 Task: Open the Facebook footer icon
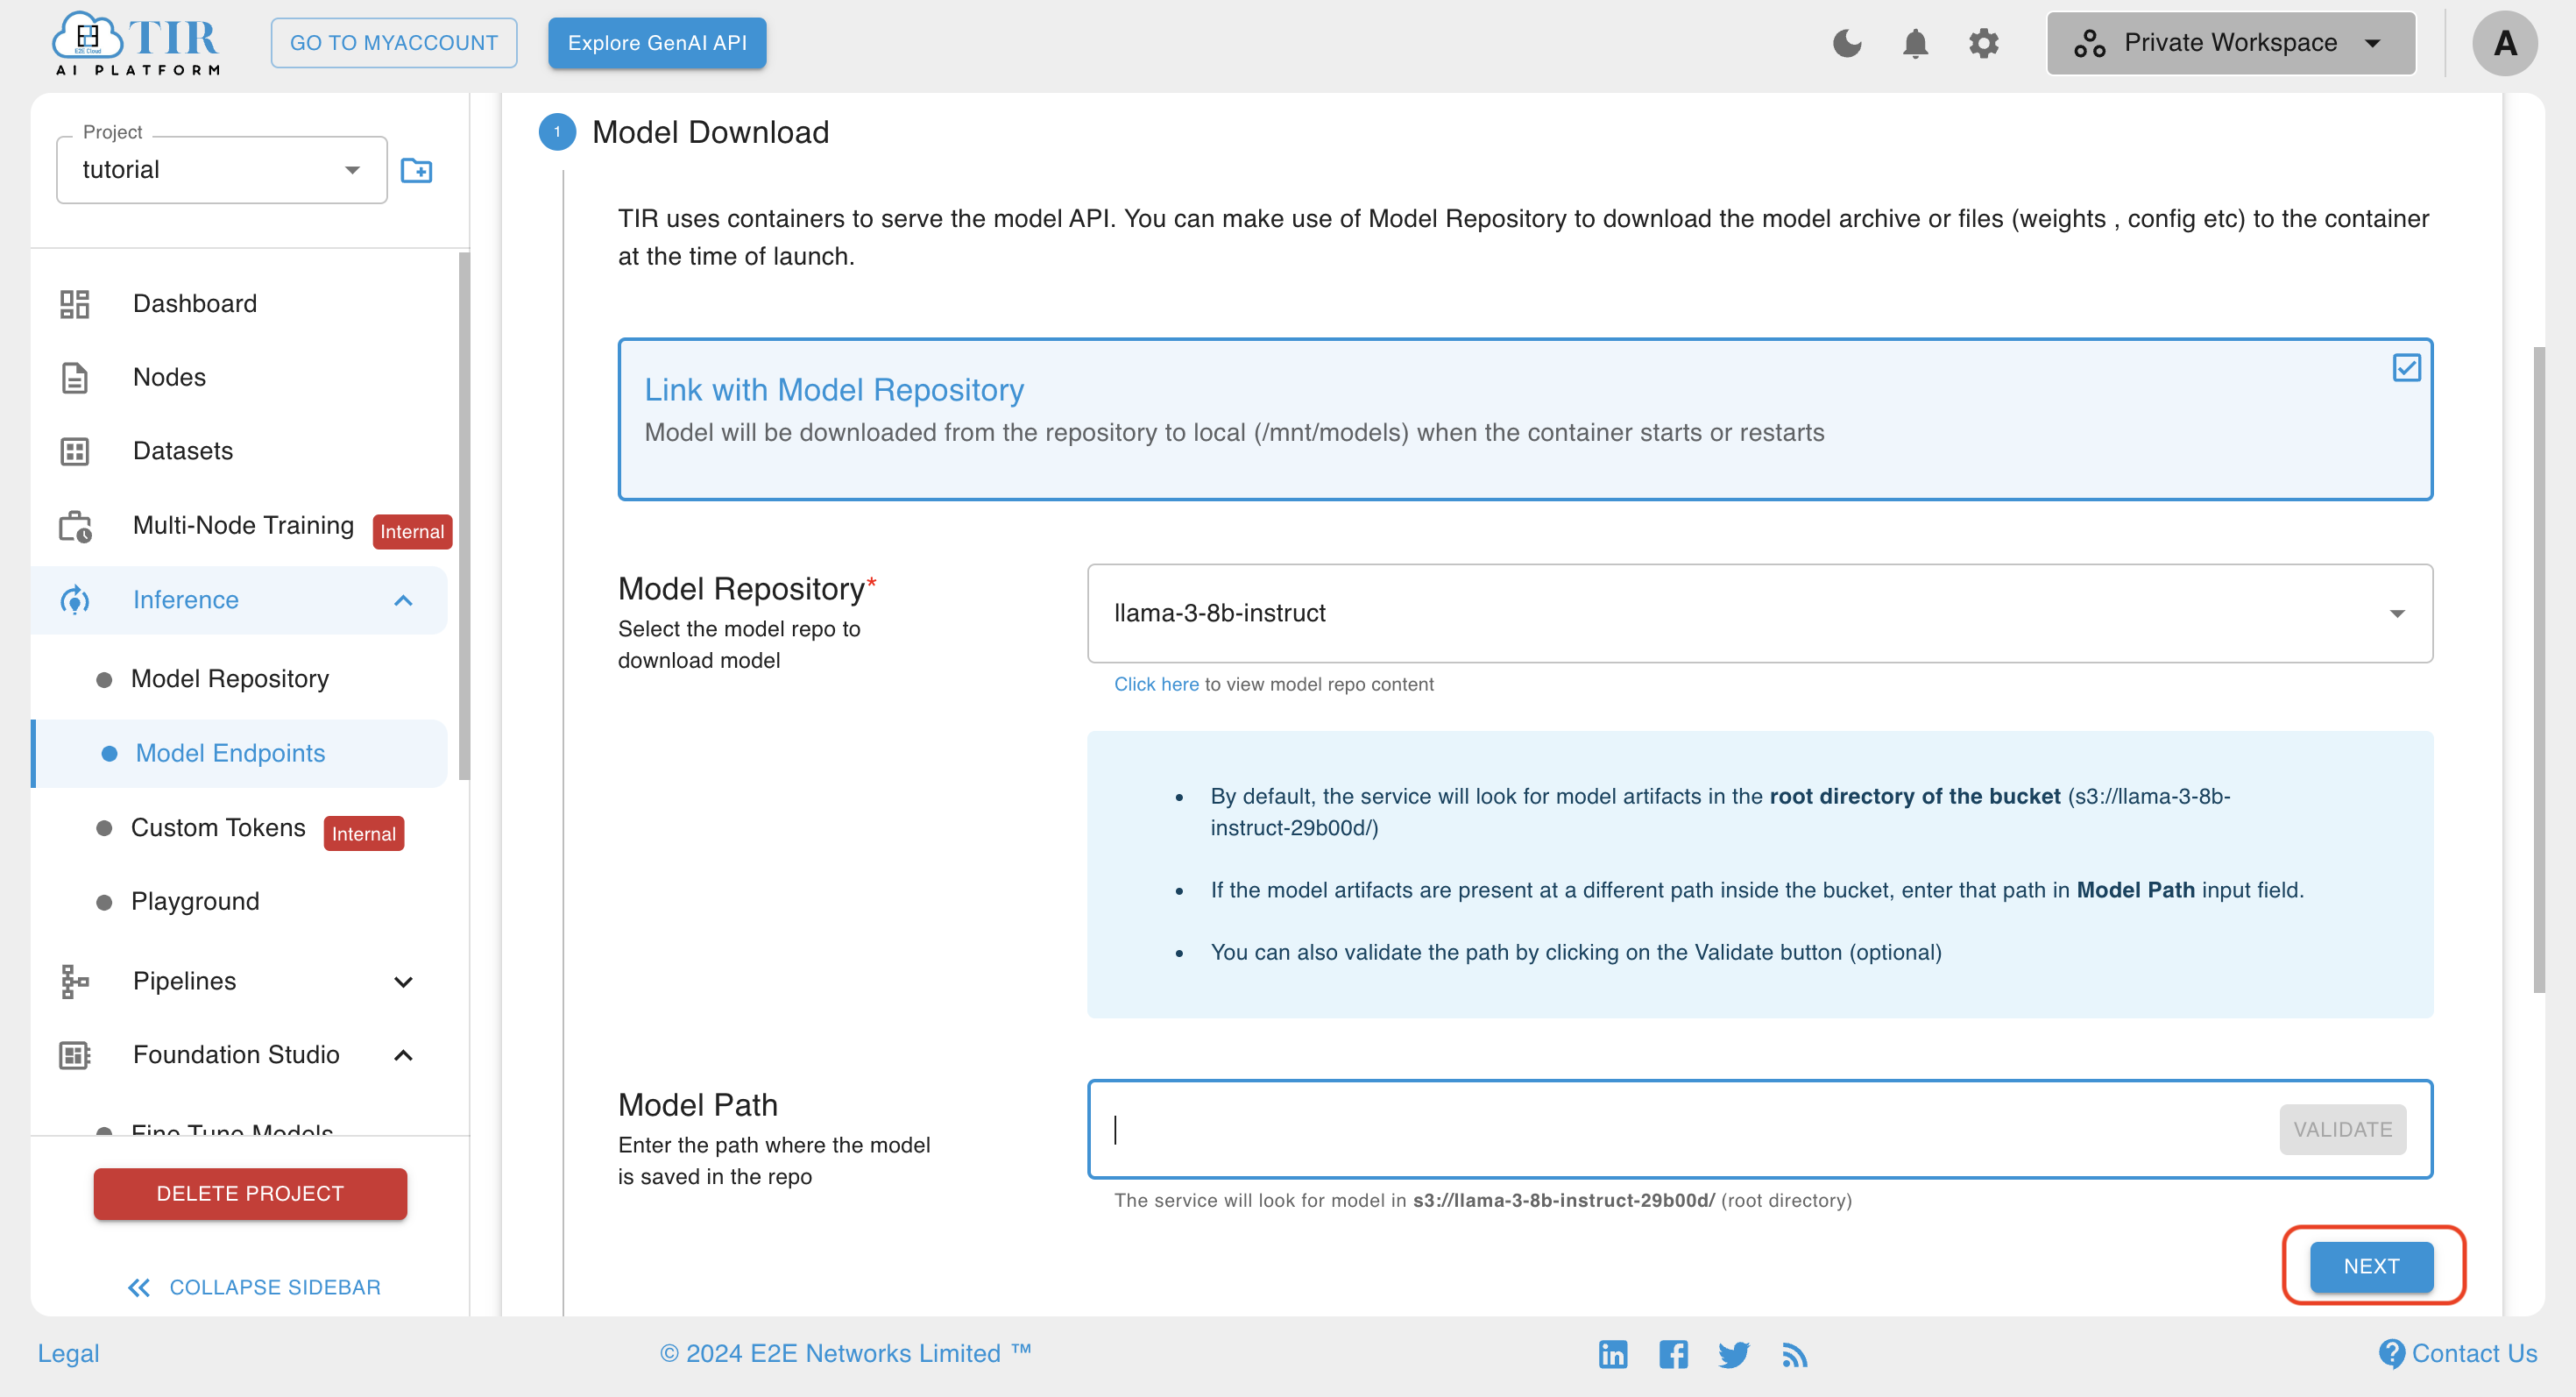pos(1673,1354)
